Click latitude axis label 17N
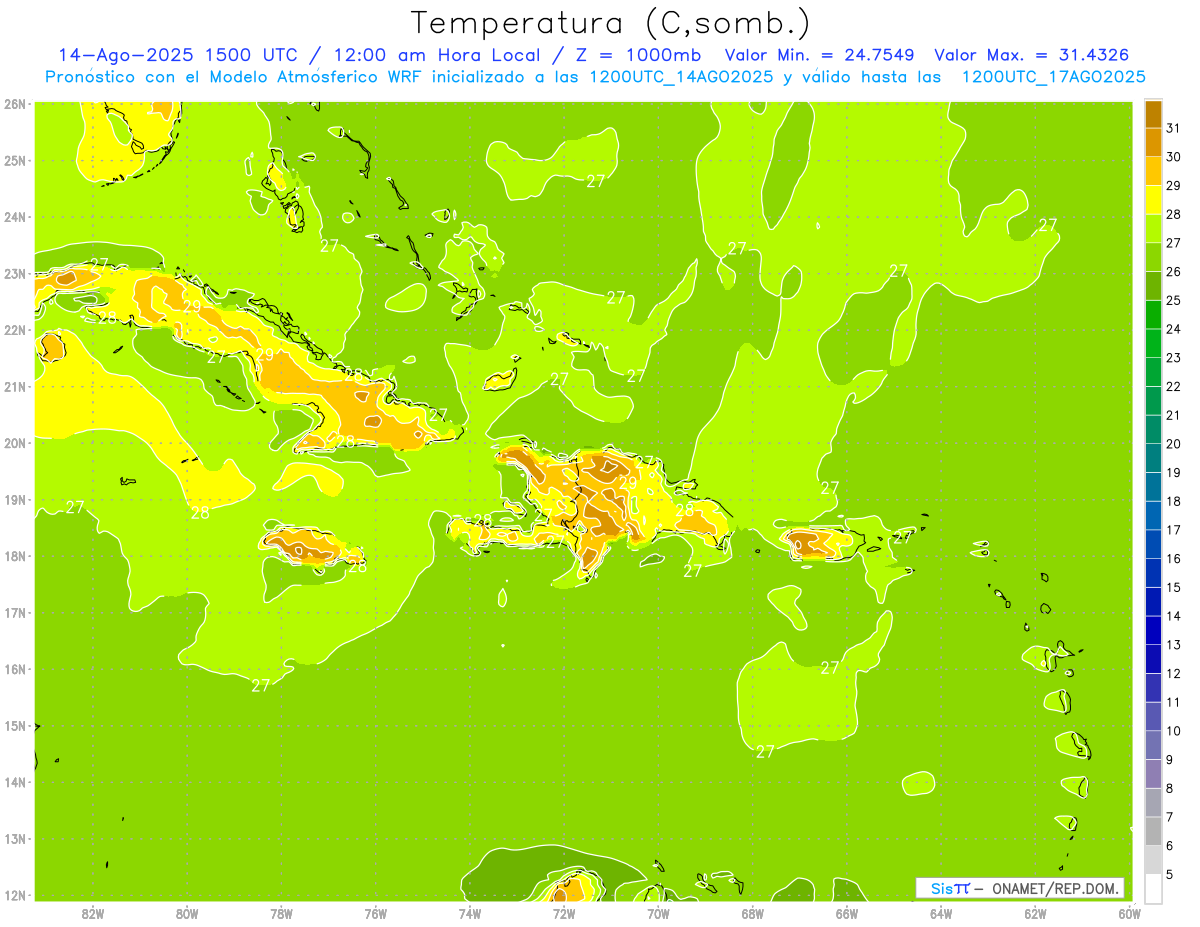The height and width of the screenshot is (927, 1200). [x=14, y=612]
